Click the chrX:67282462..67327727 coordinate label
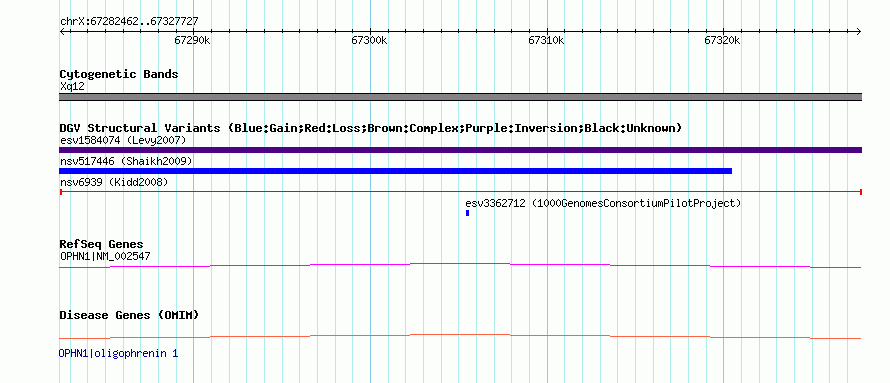The height and width of the screenshot is (383, 890). click(129, 22)
